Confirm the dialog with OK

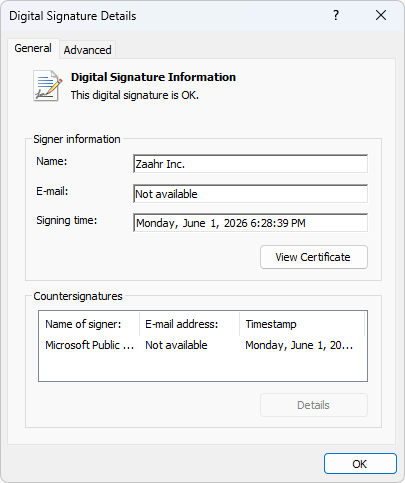pos(360,464)
